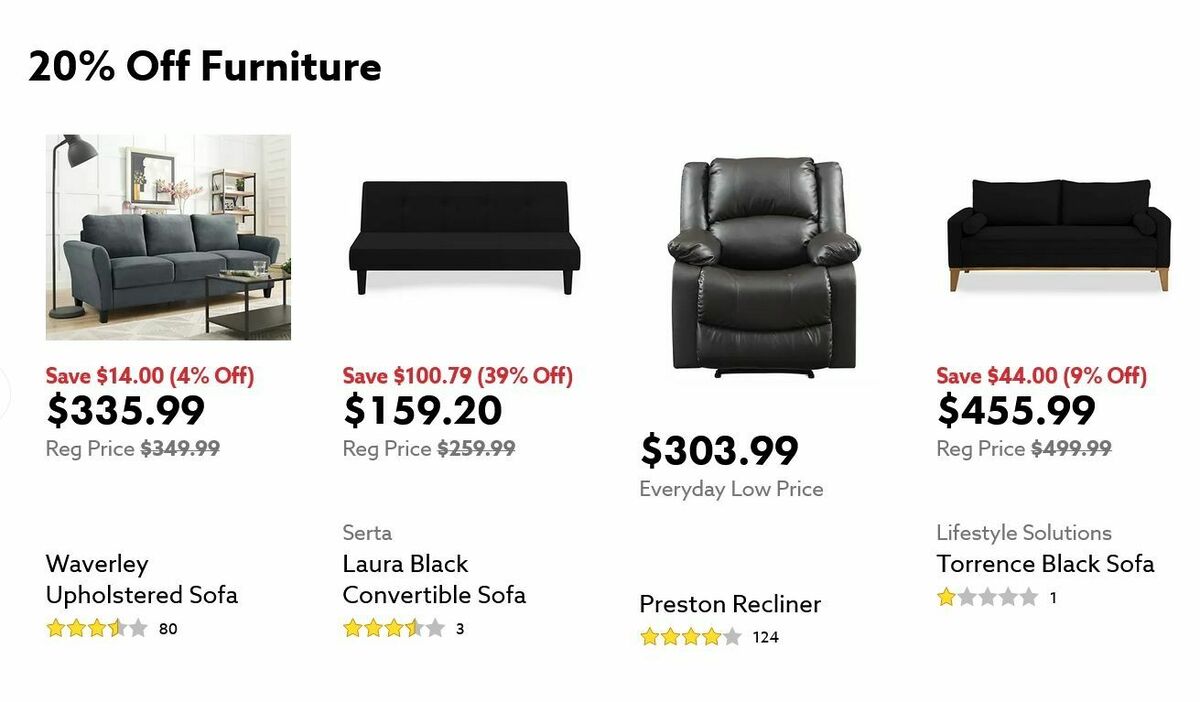The width and height of the screenshot is (1200, 702).
Task: Click the Serta brand name
Action: click(366, 532)
